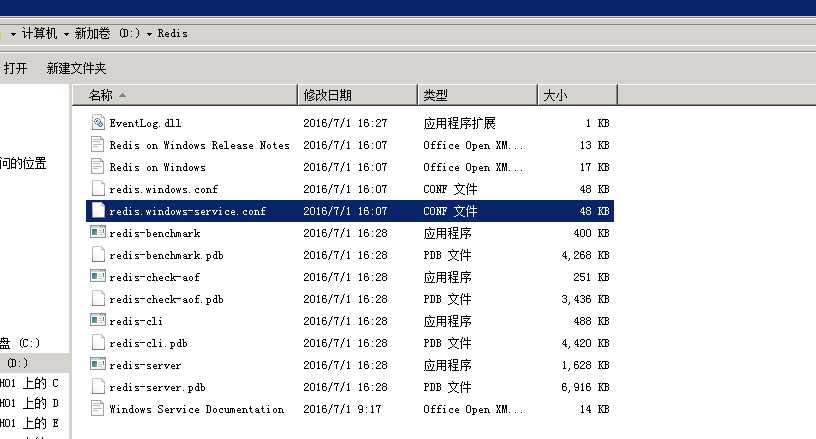Screen dimensions: 816x439
Task: Select the Redis on Windows file name
Action: pos(157,167)
